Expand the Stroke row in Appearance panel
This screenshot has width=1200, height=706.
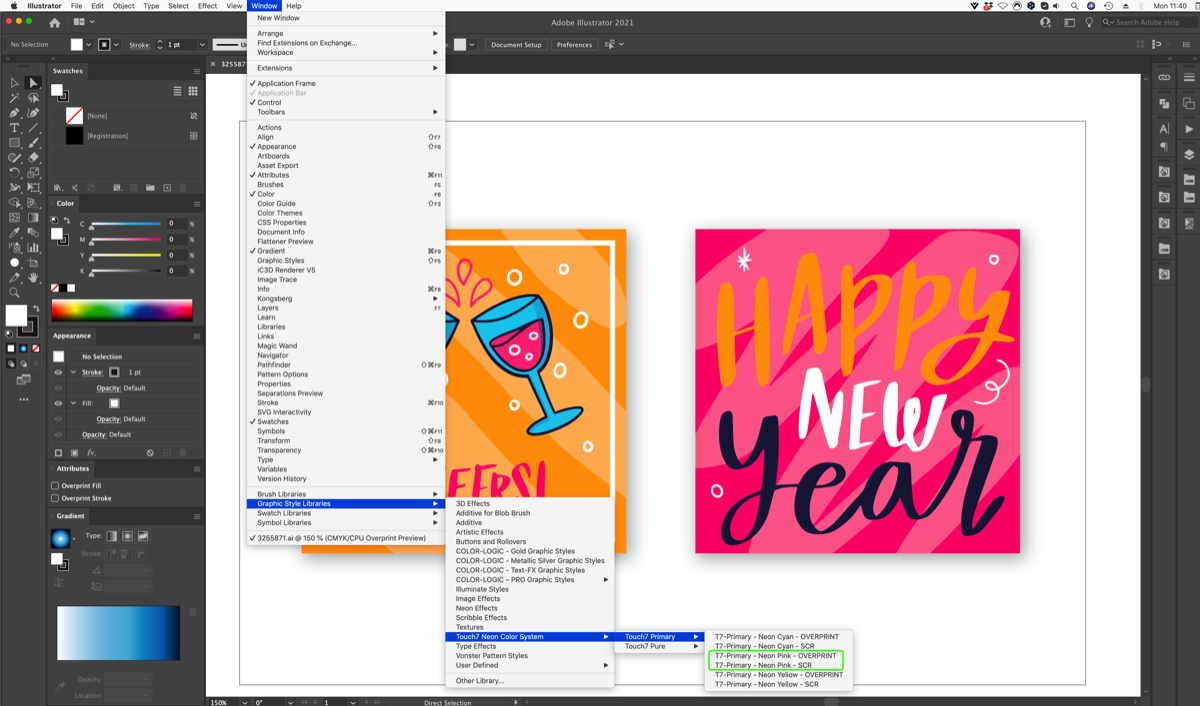pos(73,372)
